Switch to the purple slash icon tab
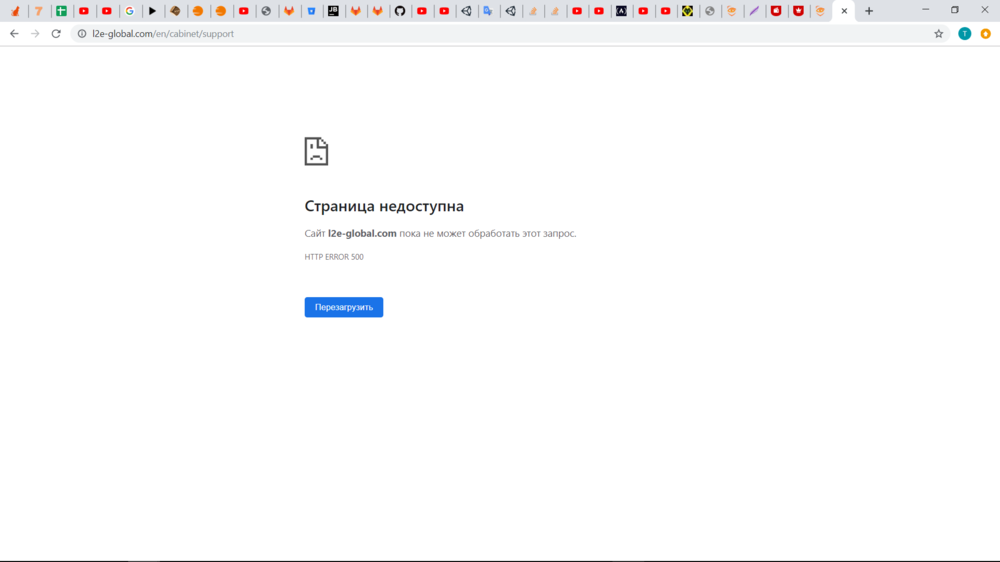Screen dimensions: 1000x562 coord(754,11)
